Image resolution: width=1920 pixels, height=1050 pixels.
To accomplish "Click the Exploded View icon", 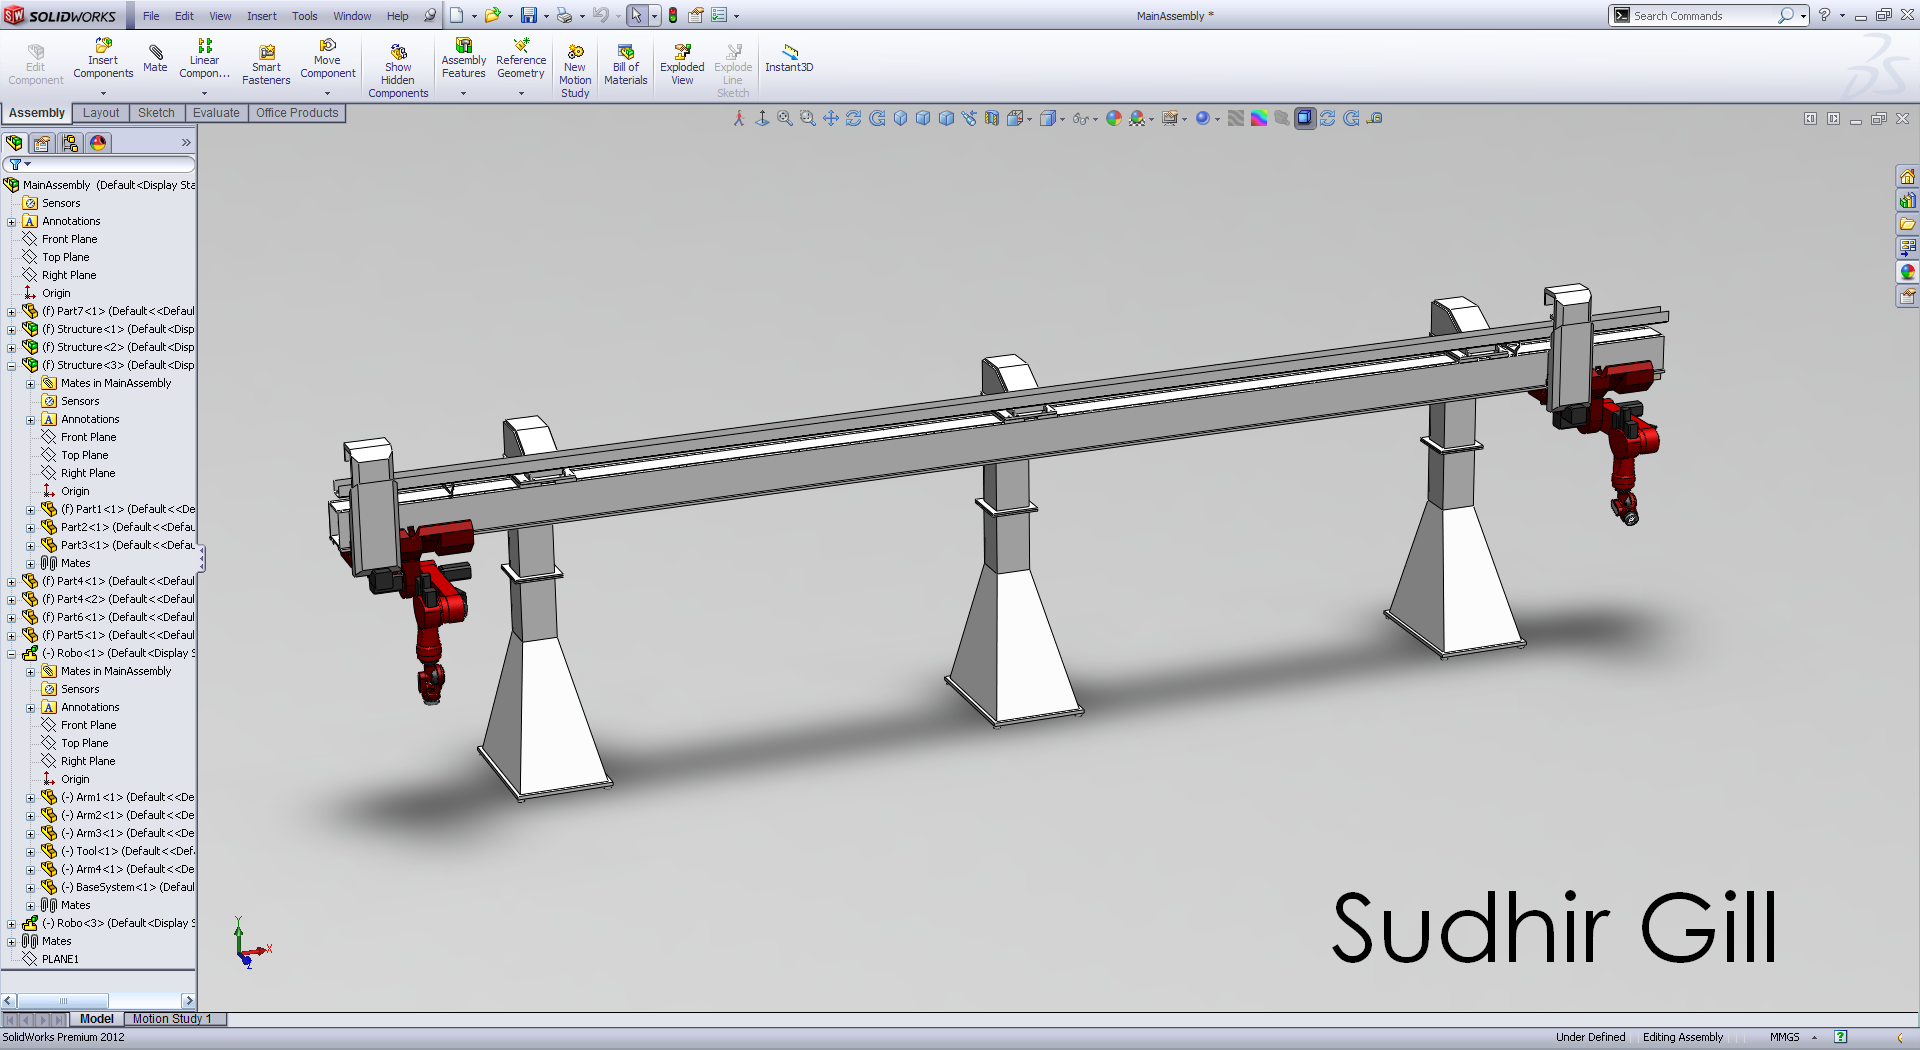I will 682,65.
